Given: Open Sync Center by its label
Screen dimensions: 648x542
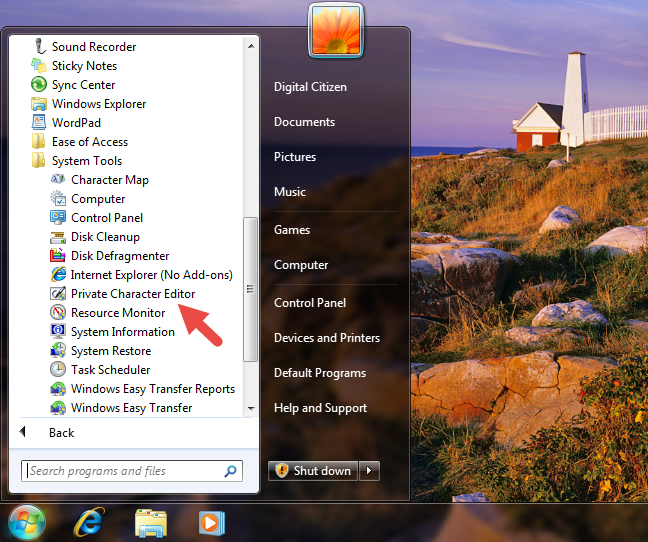Looking at the screenshot, I should [x=83, y=85].
